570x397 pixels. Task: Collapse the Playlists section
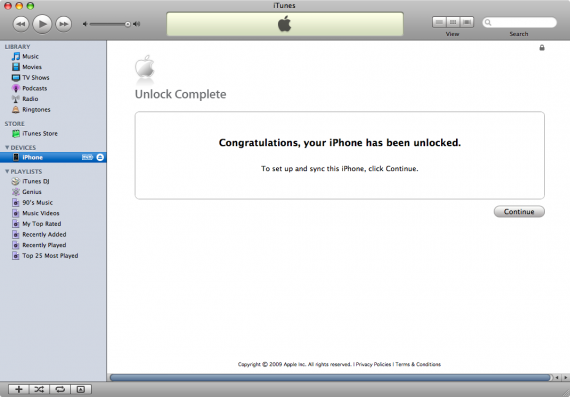click(7, 171)
